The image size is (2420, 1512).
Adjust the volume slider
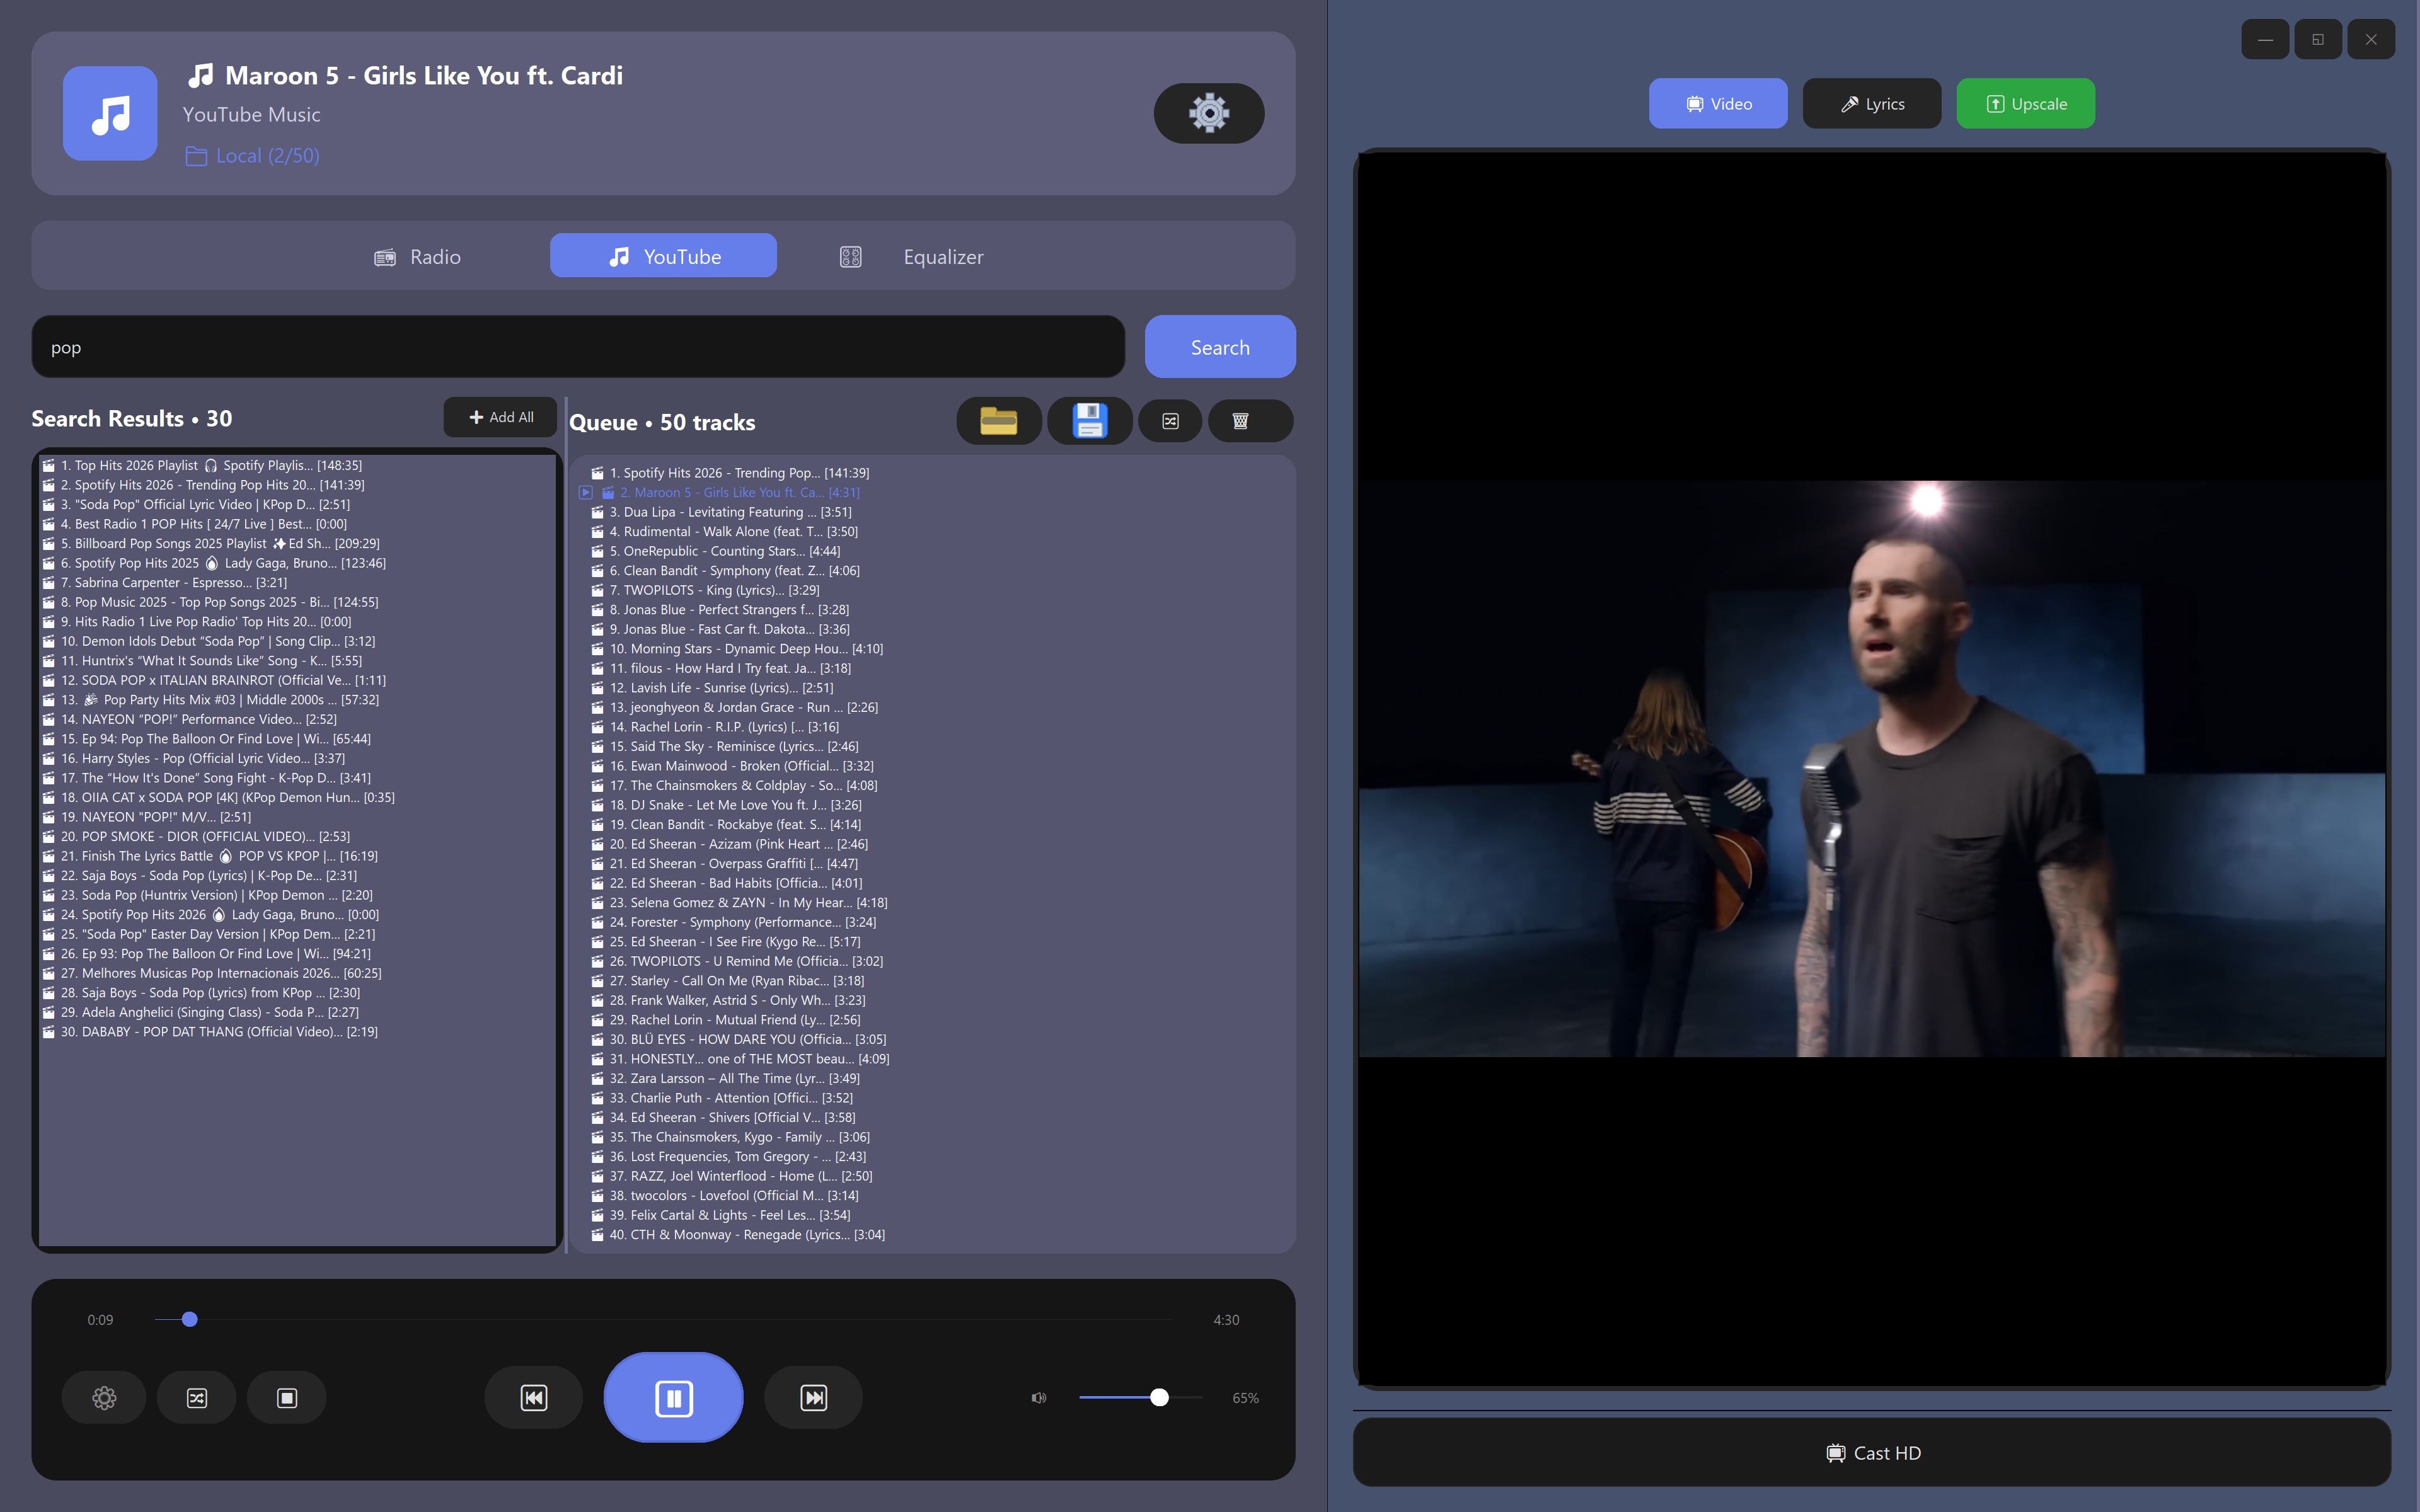(1158, 1397)
